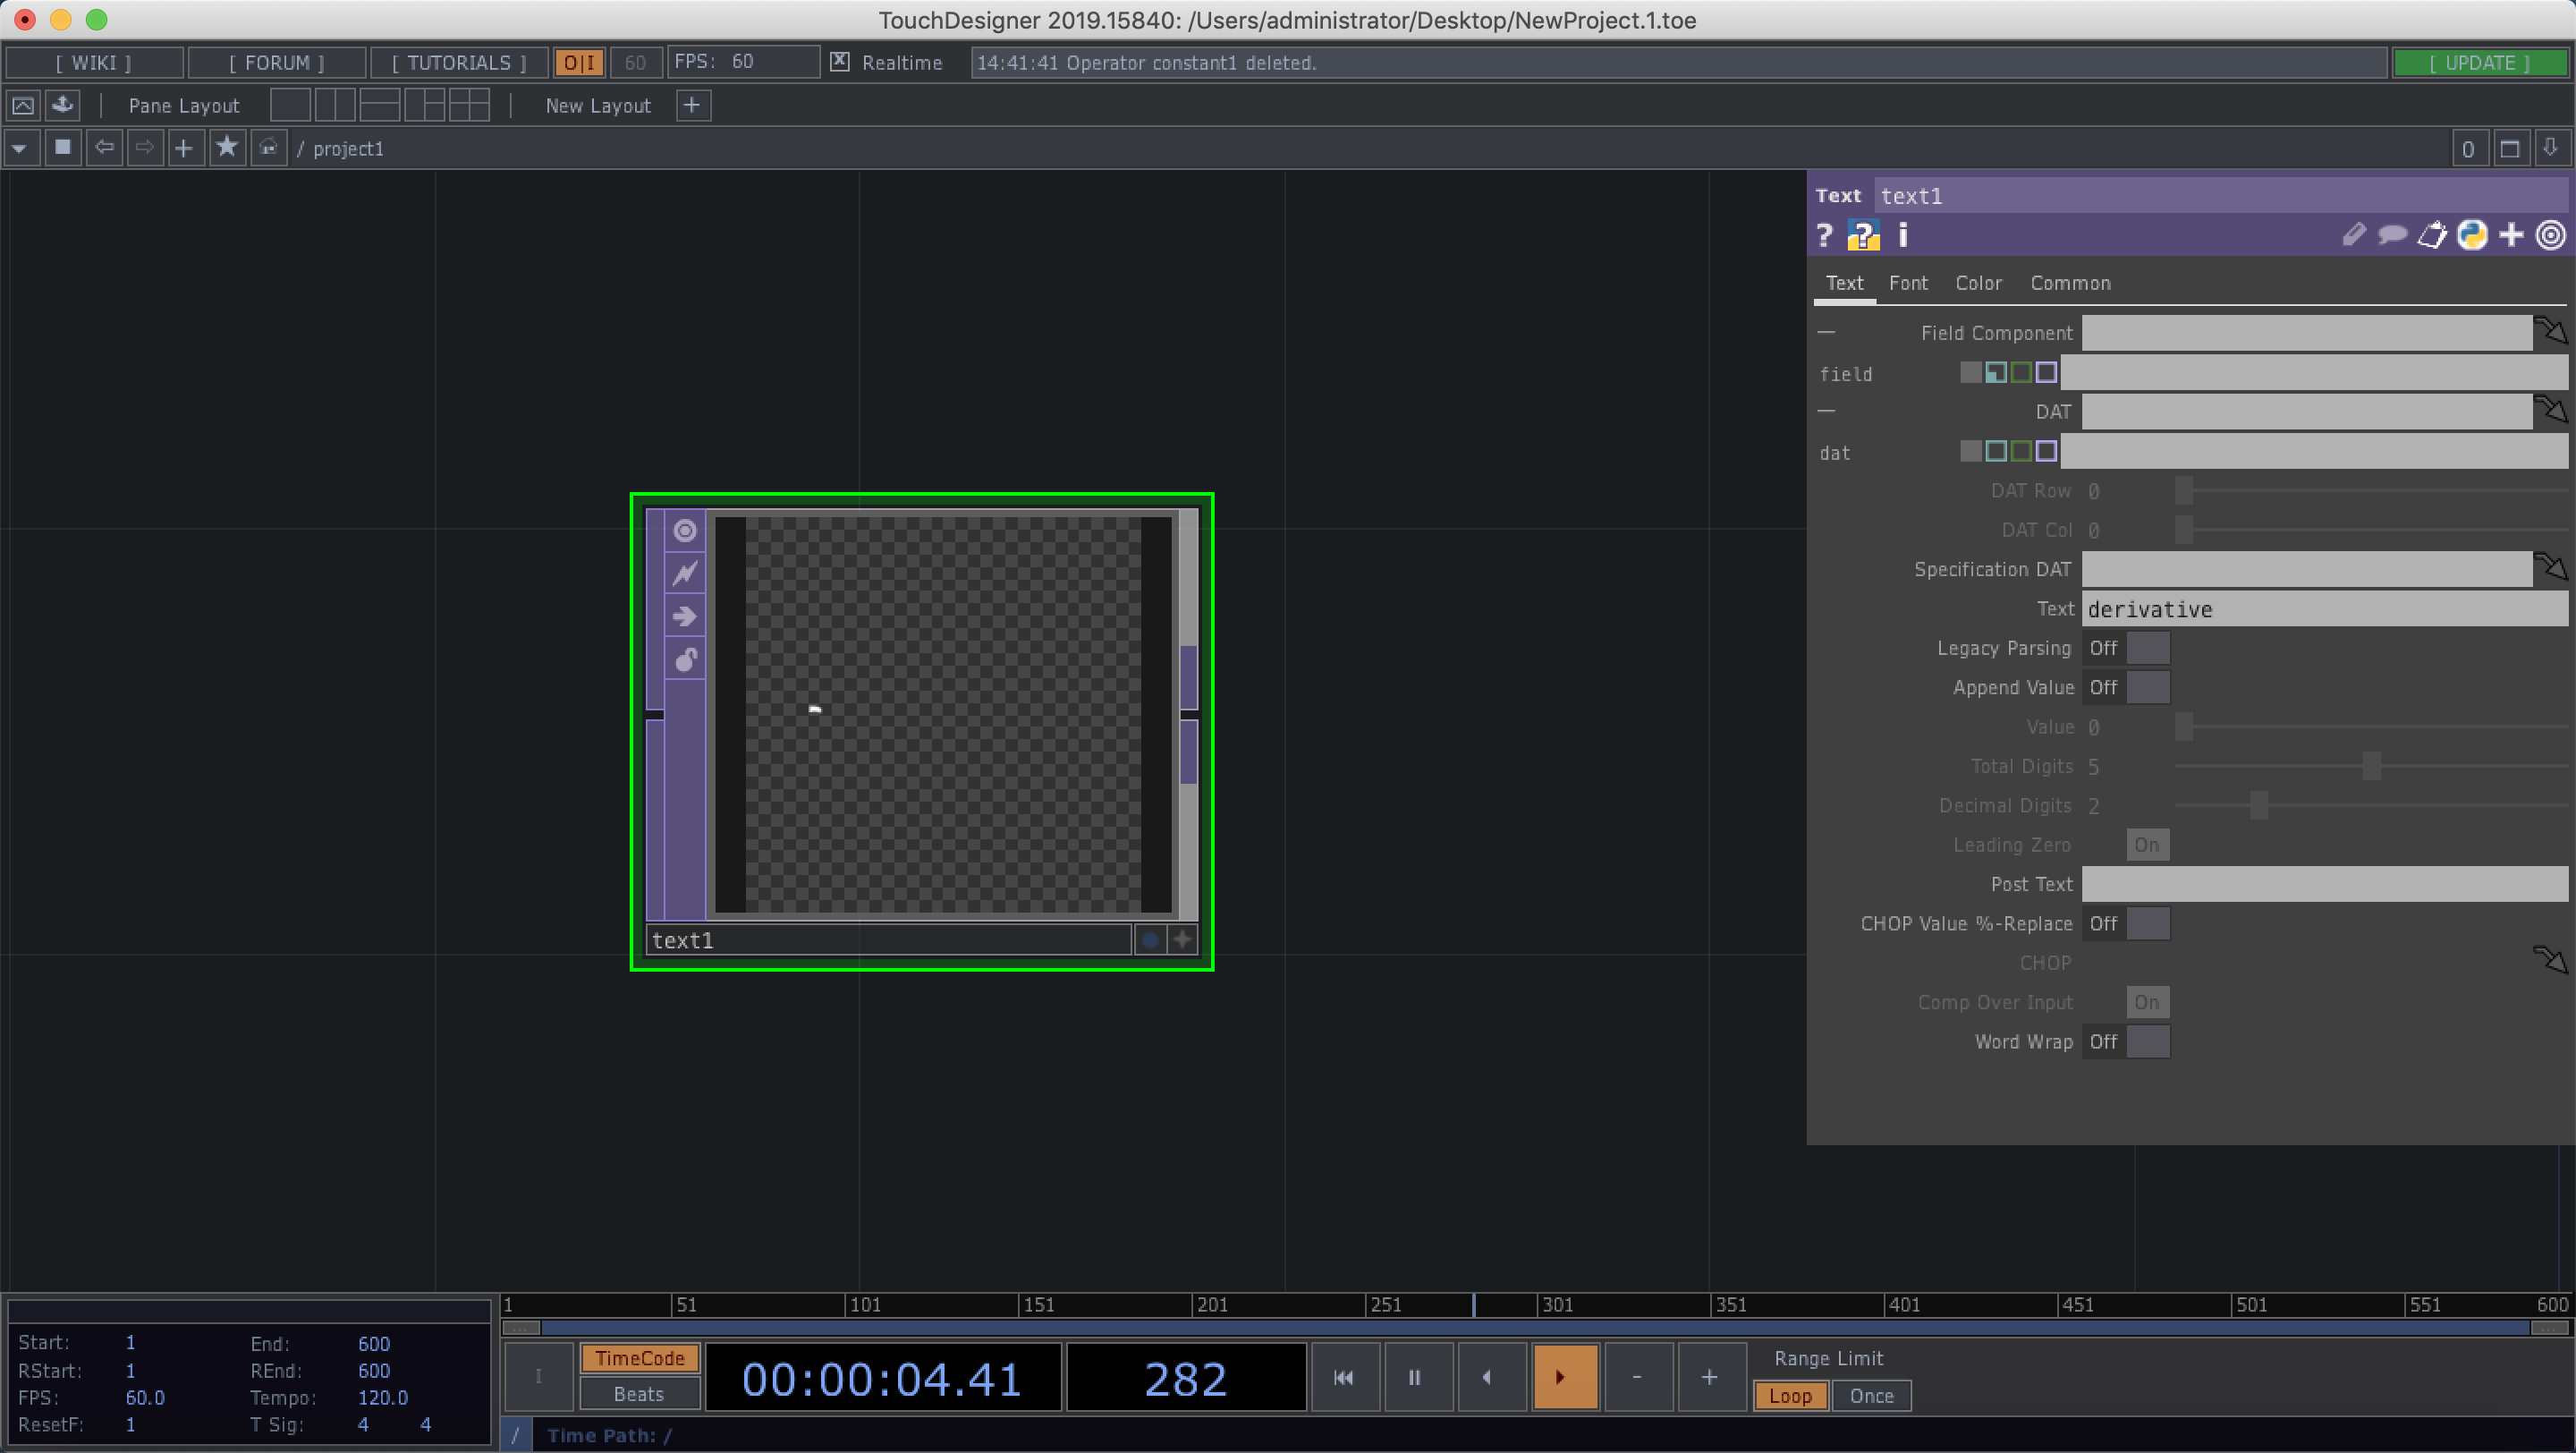
Task: Click the home navigation icon in path bar
Action: pyautogui.click(x=268, y=148)
